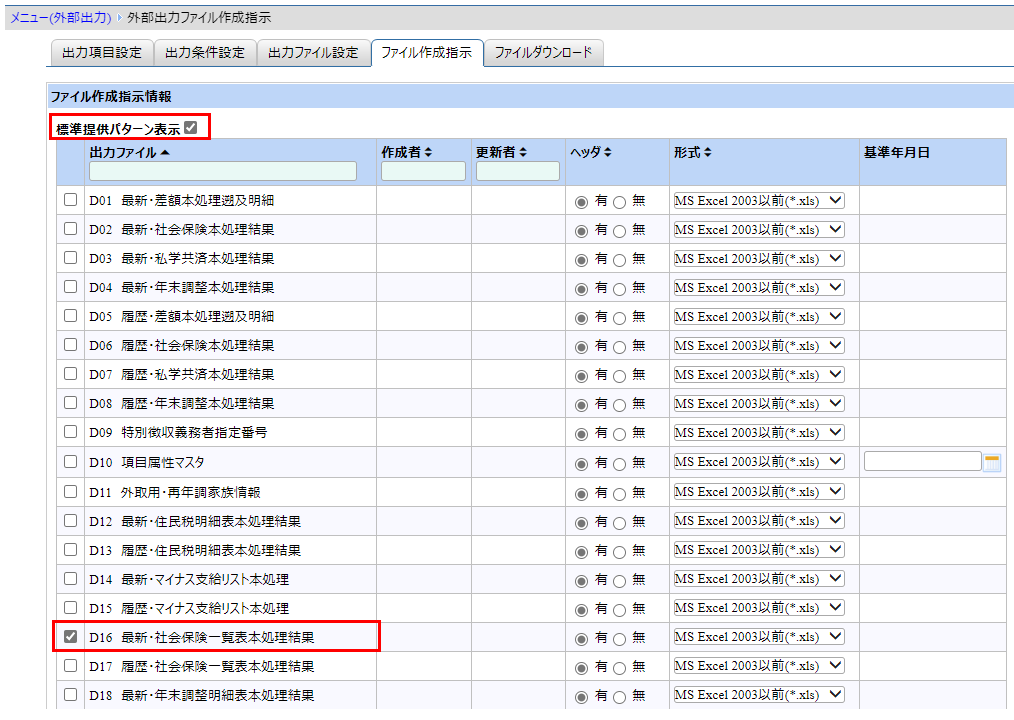This screenshot has height=720, width=1014.
Task: Open format dropdown for D01 row
Action: [x=759, y=201]
